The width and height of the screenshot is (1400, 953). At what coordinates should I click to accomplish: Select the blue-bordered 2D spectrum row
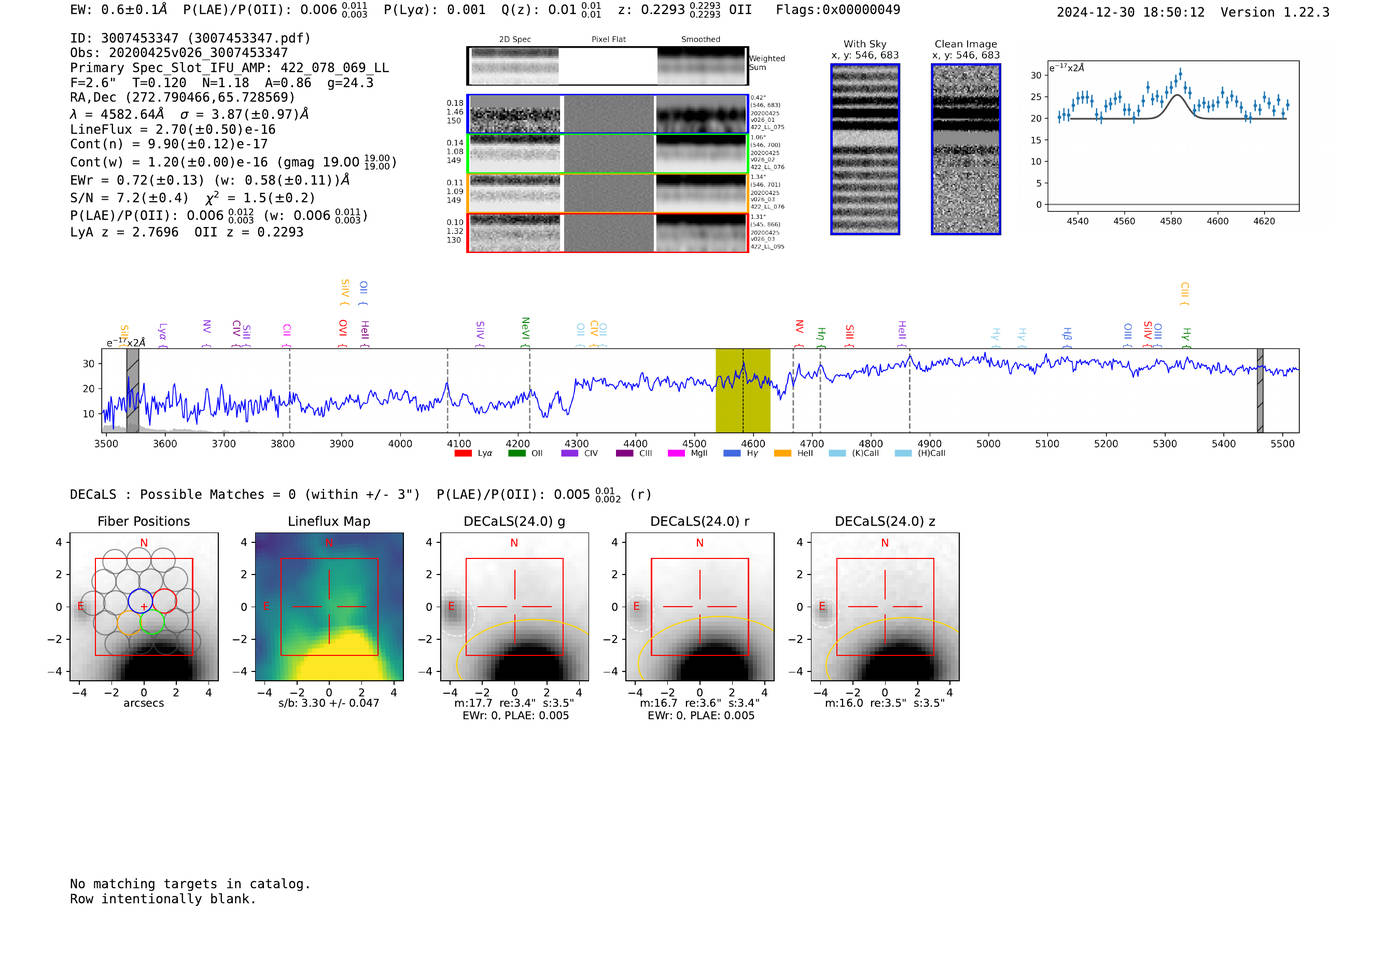608,114
